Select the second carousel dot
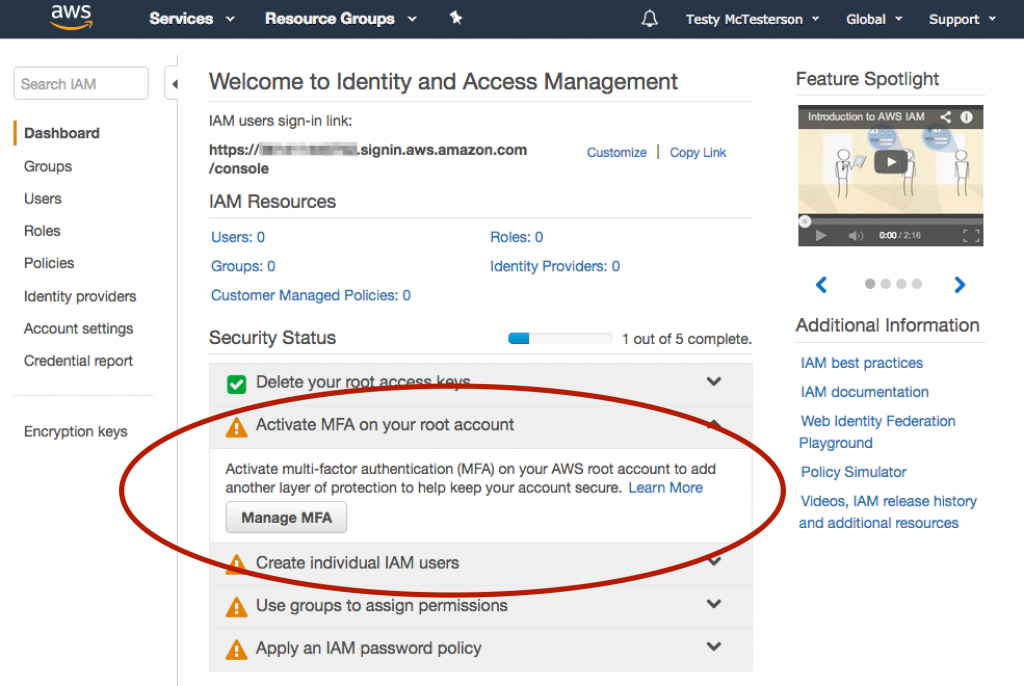This screenshot has height=686, width=1024. click(x=886, y=284)
